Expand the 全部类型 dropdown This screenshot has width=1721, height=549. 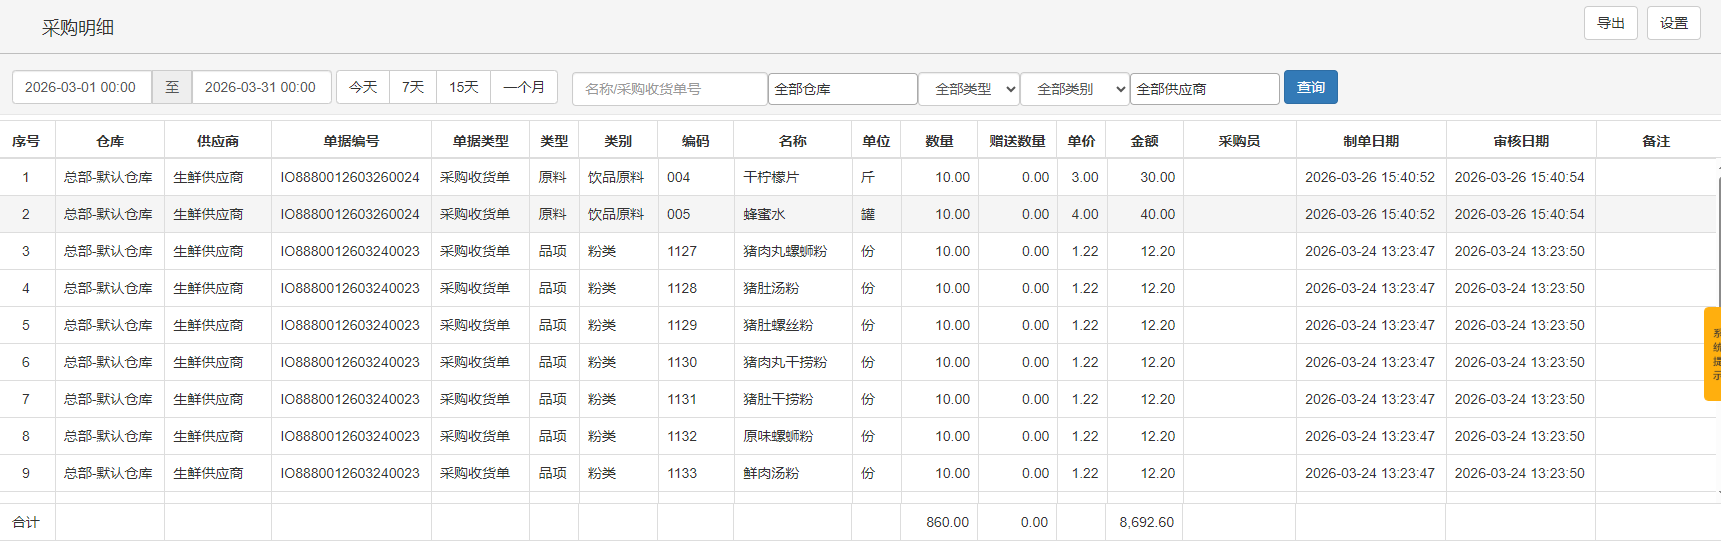tap(969, 89)
